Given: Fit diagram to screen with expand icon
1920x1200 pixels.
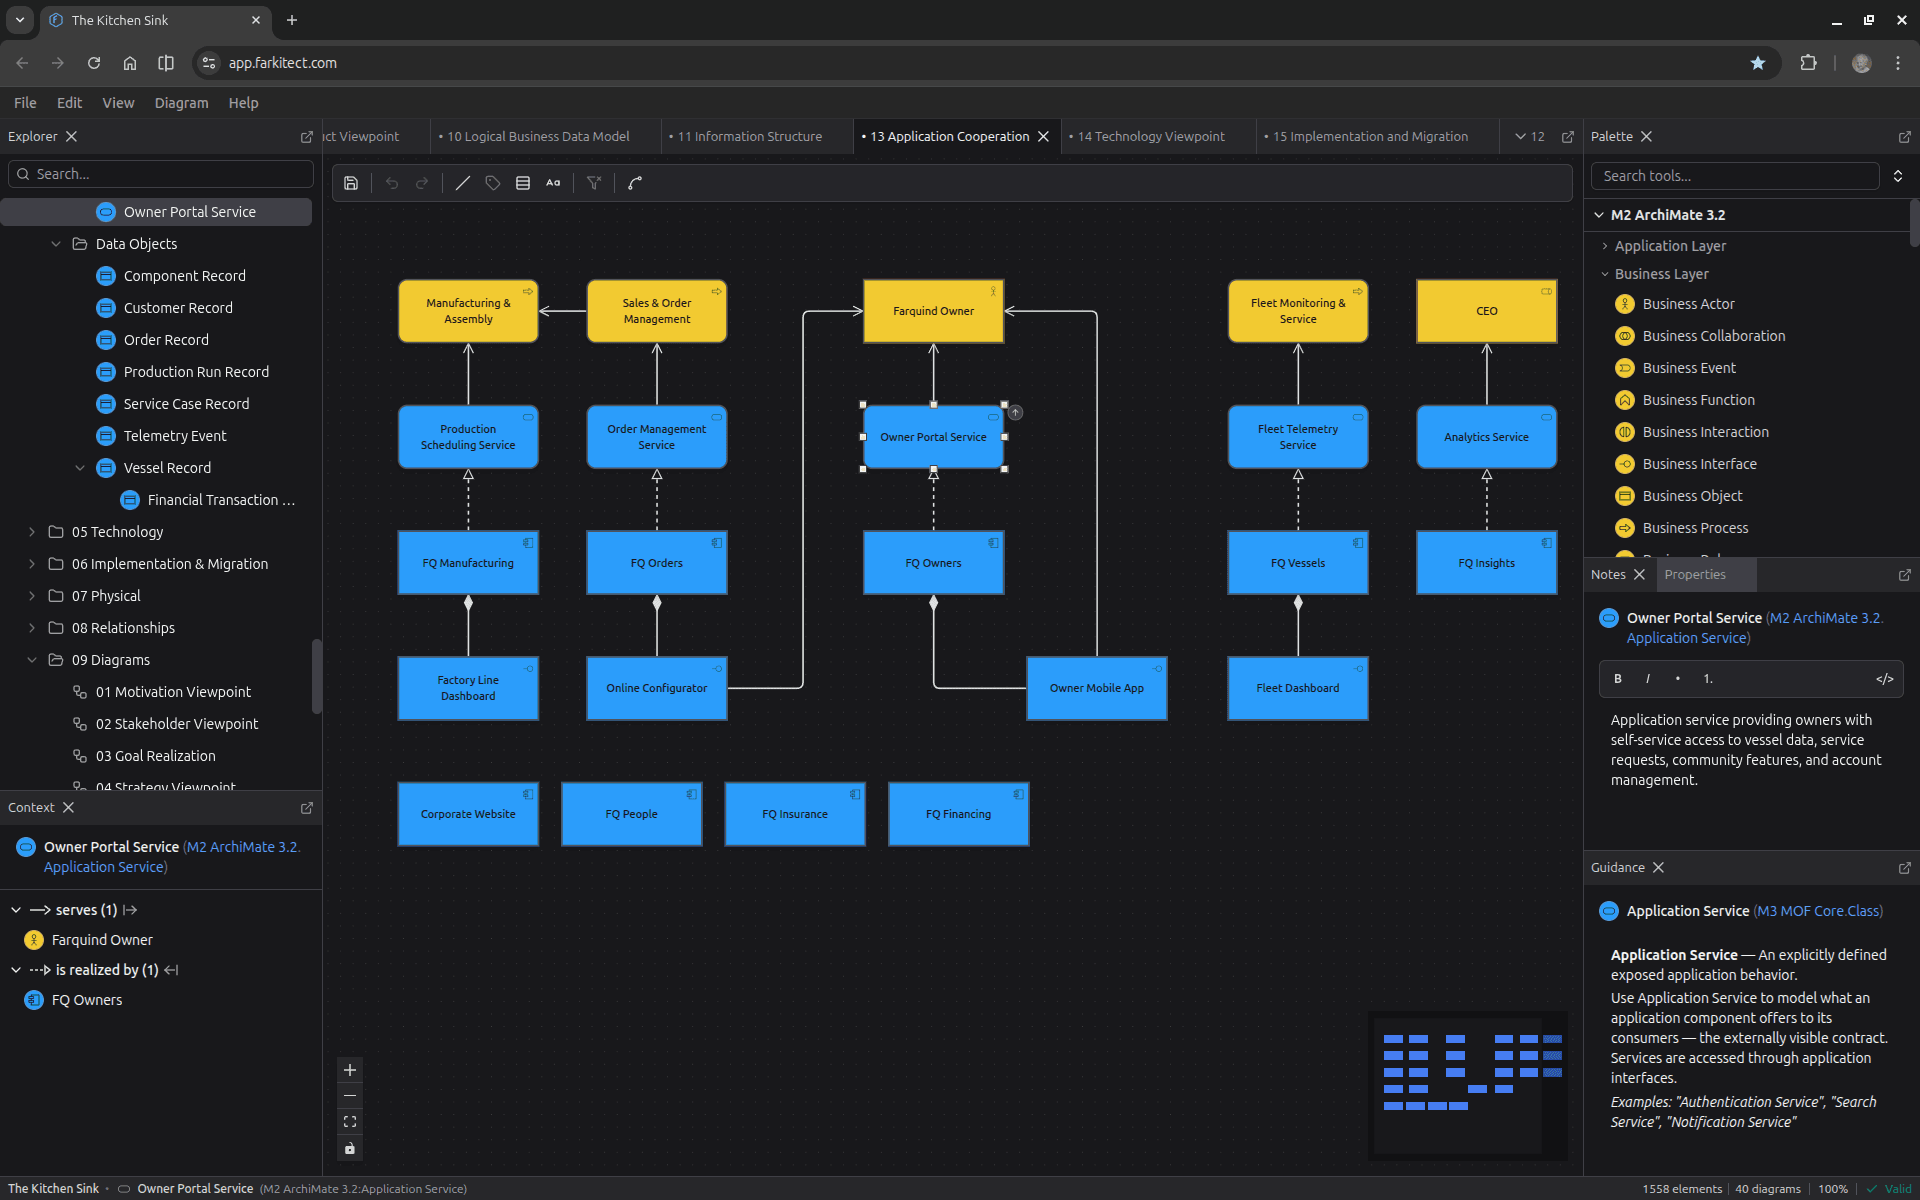Looking at the screenshot, I should [x=350, y=1122].
